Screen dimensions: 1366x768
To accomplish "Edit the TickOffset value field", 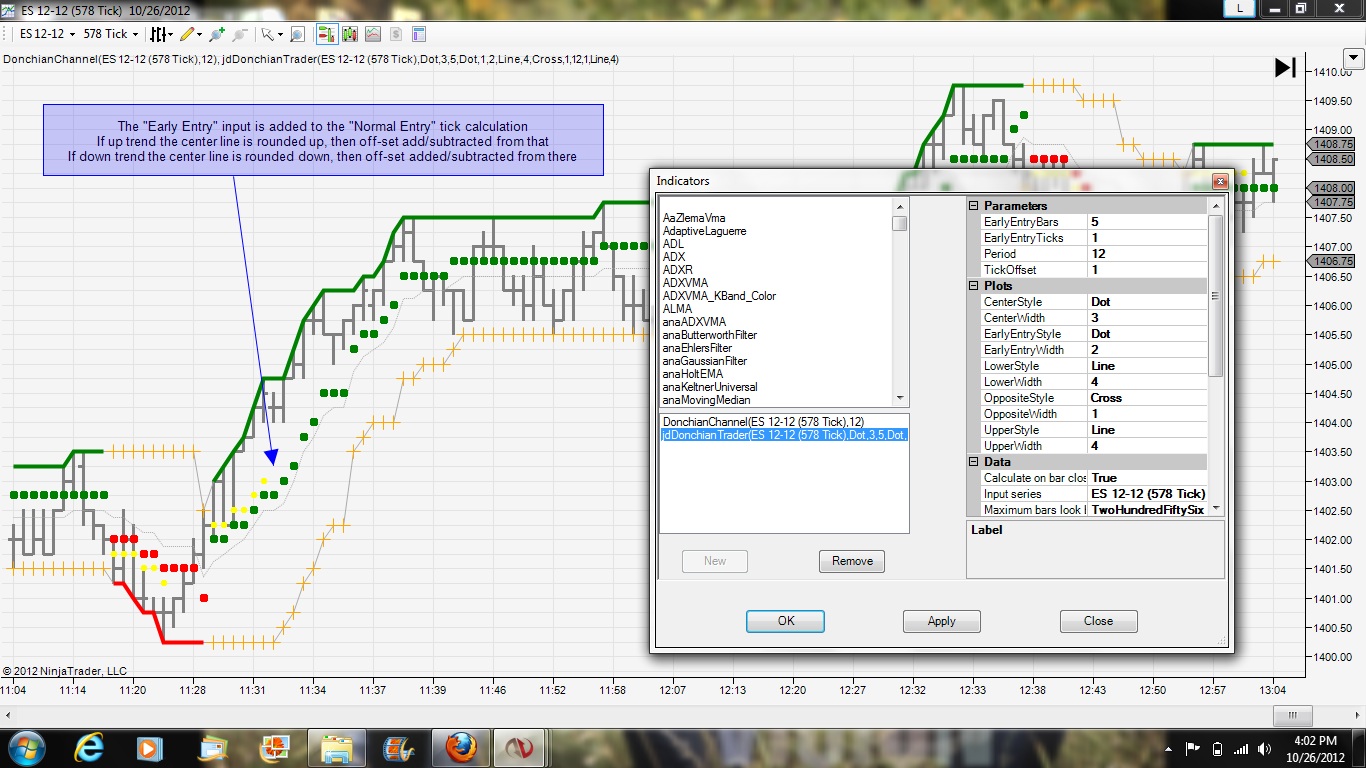I will [1147, 270].
